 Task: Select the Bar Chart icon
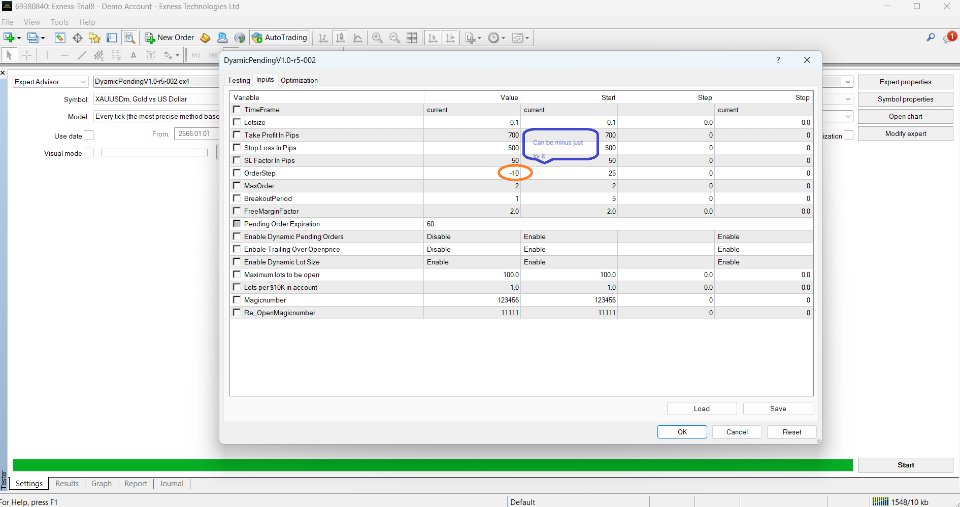coord(323,37)
